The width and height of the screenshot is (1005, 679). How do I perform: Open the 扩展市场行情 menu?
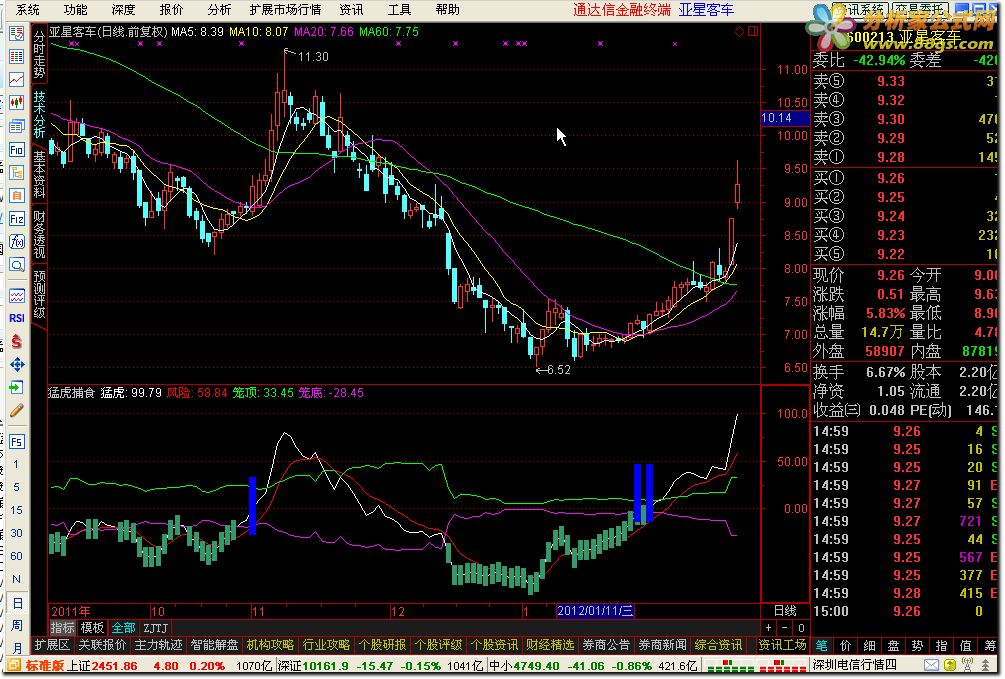point(285,10)
